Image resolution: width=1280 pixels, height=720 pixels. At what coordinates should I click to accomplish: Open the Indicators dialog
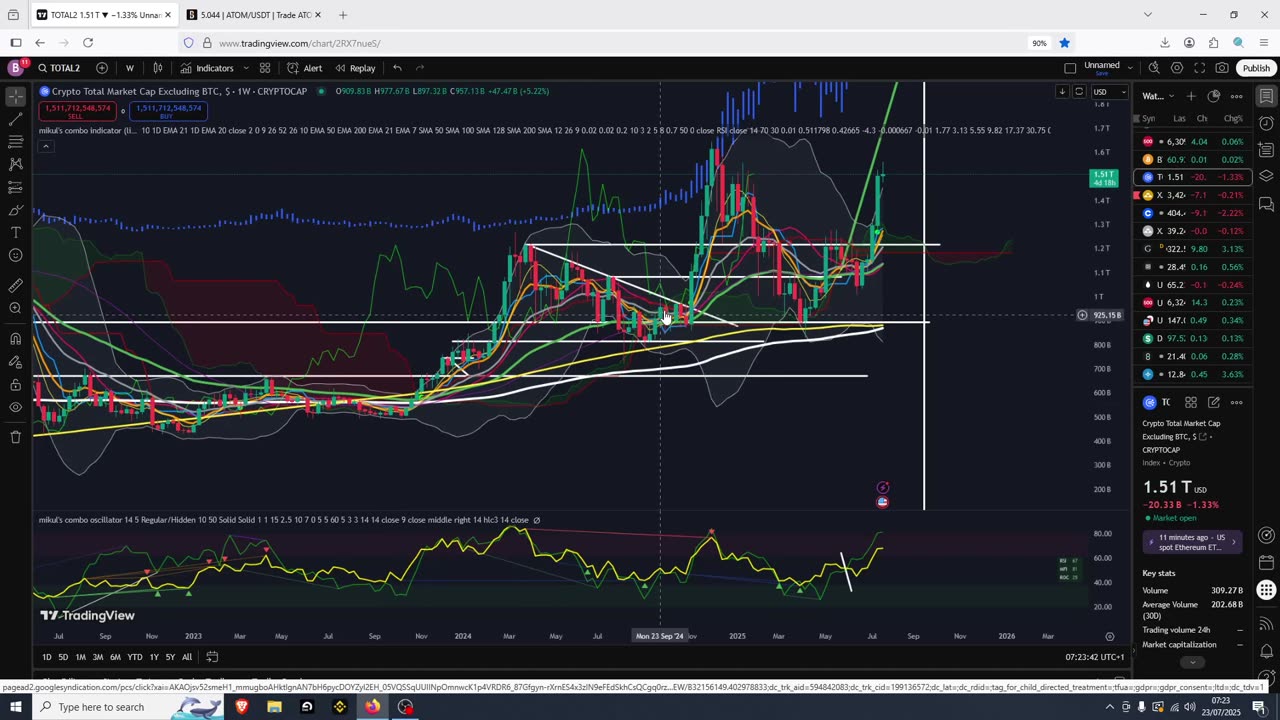(x=207, y=68)
